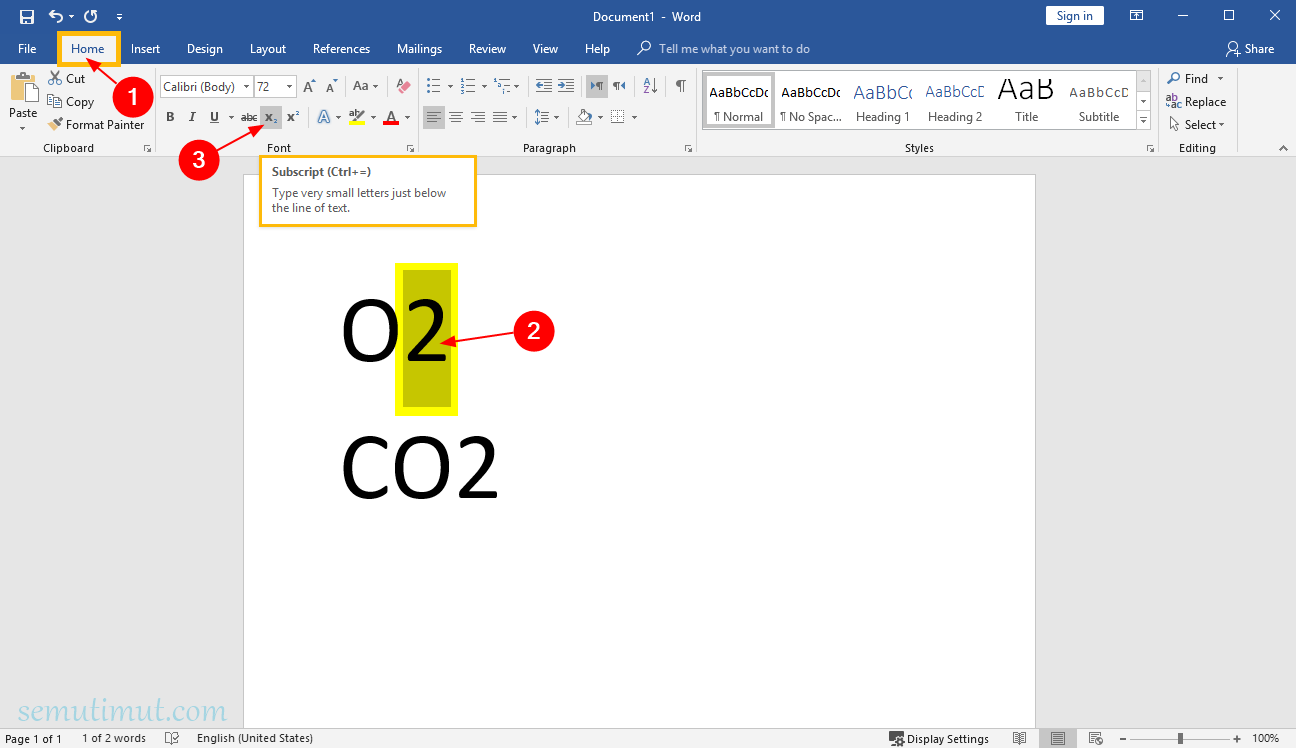Click the Undo icon
The height and width of the screenshot is (748, 1296).
click(56, 16)
